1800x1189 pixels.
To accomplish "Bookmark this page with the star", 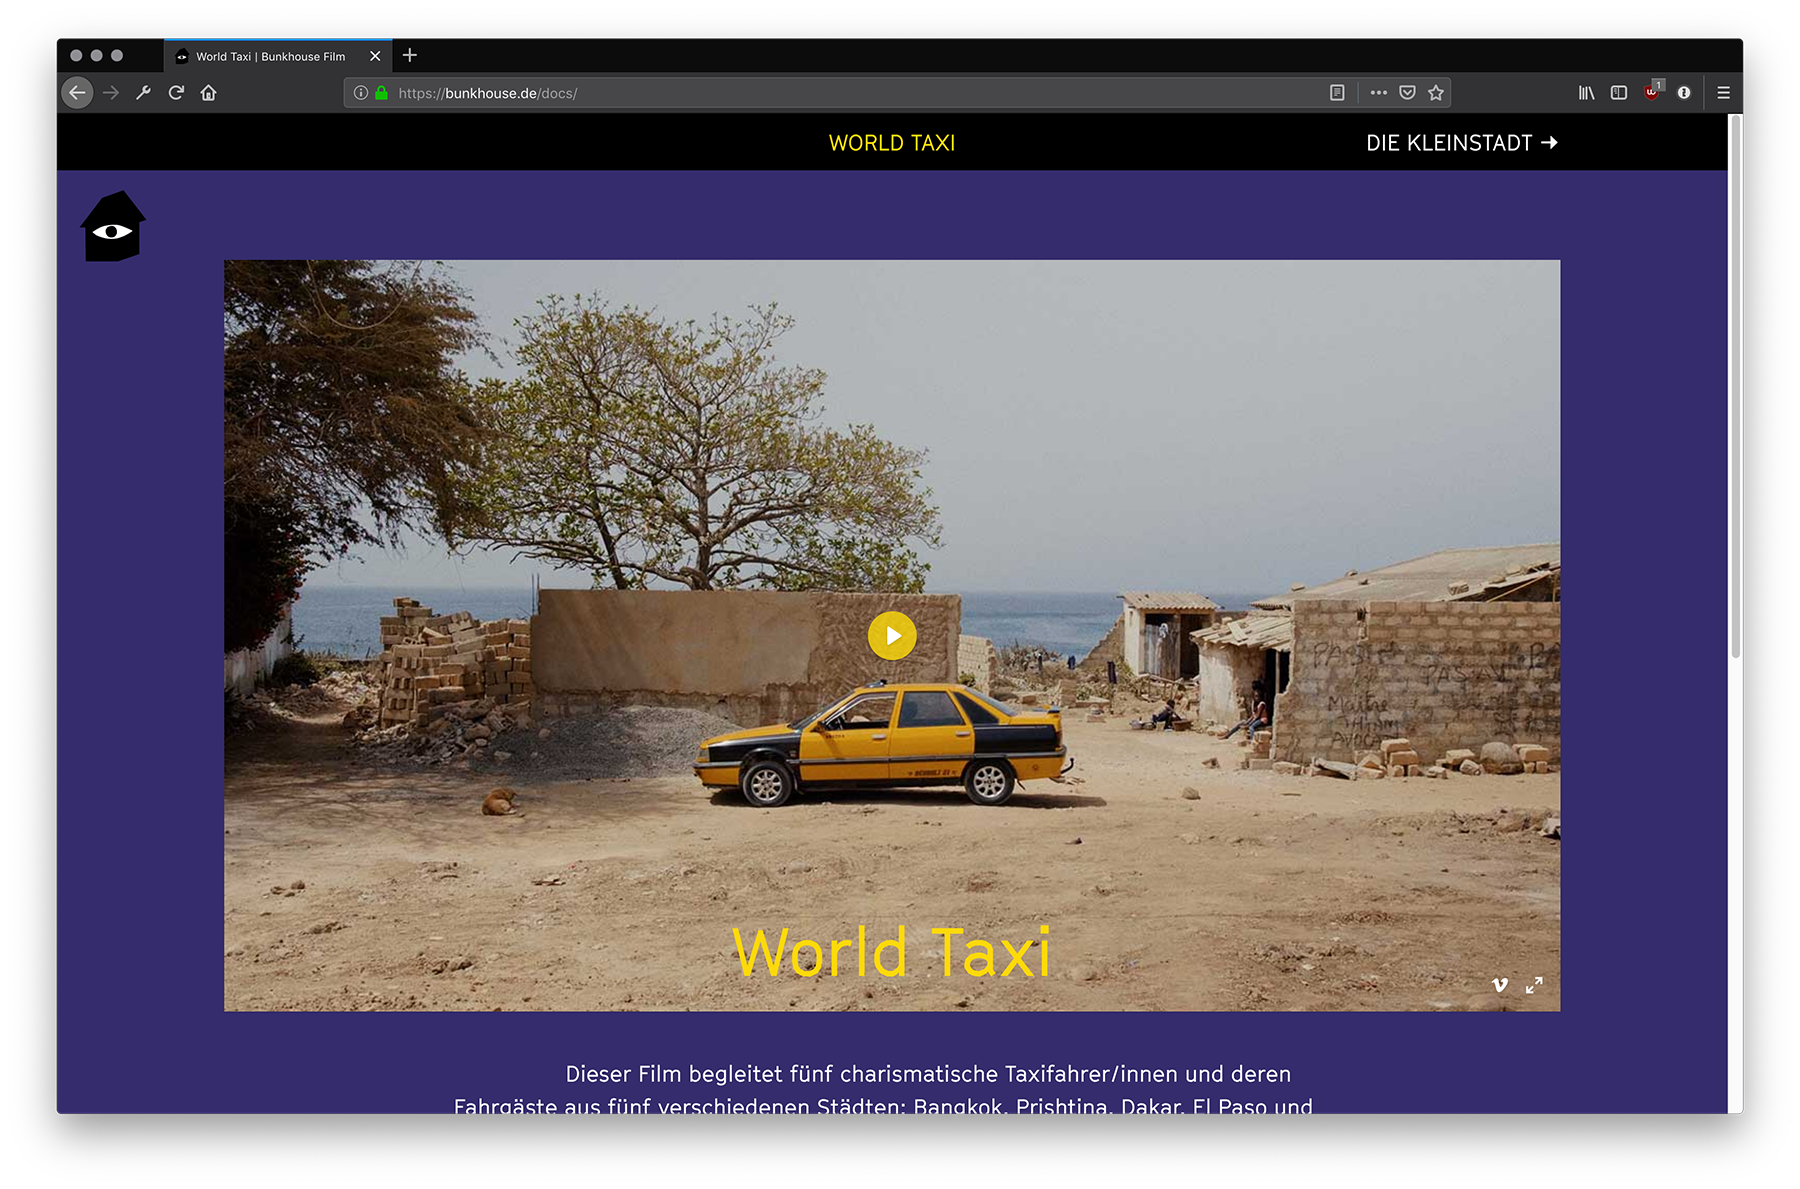I will [1436, 93].
